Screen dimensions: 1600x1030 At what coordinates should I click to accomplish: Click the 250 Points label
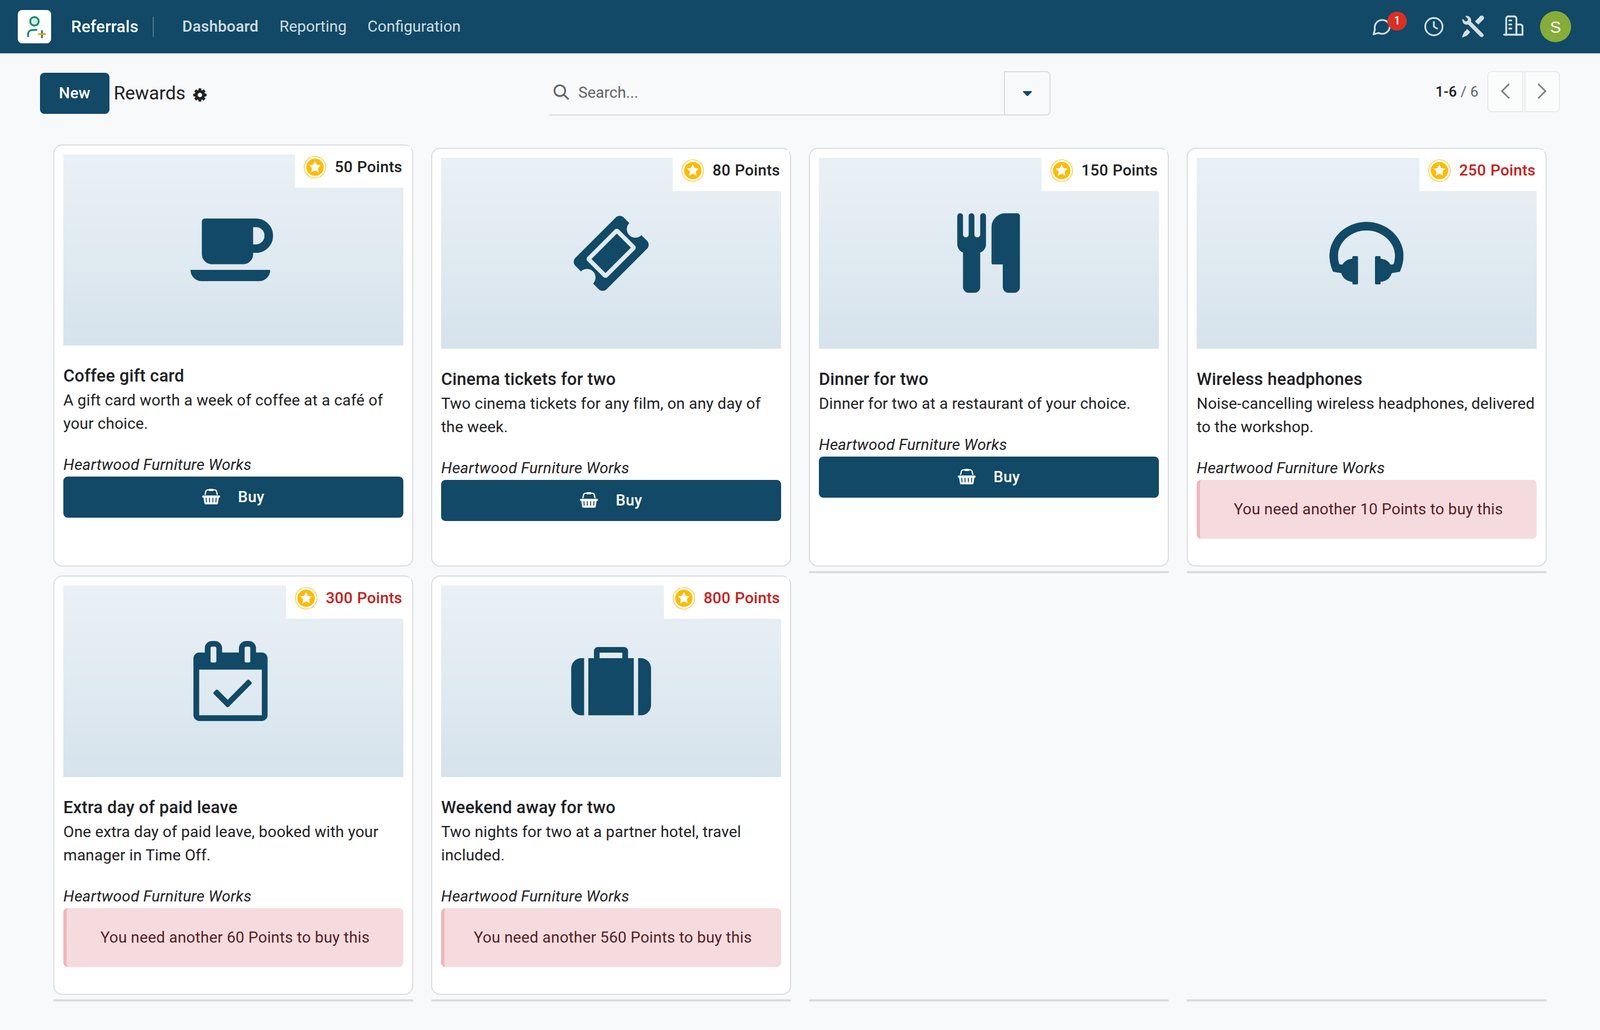pos(1496,171)
